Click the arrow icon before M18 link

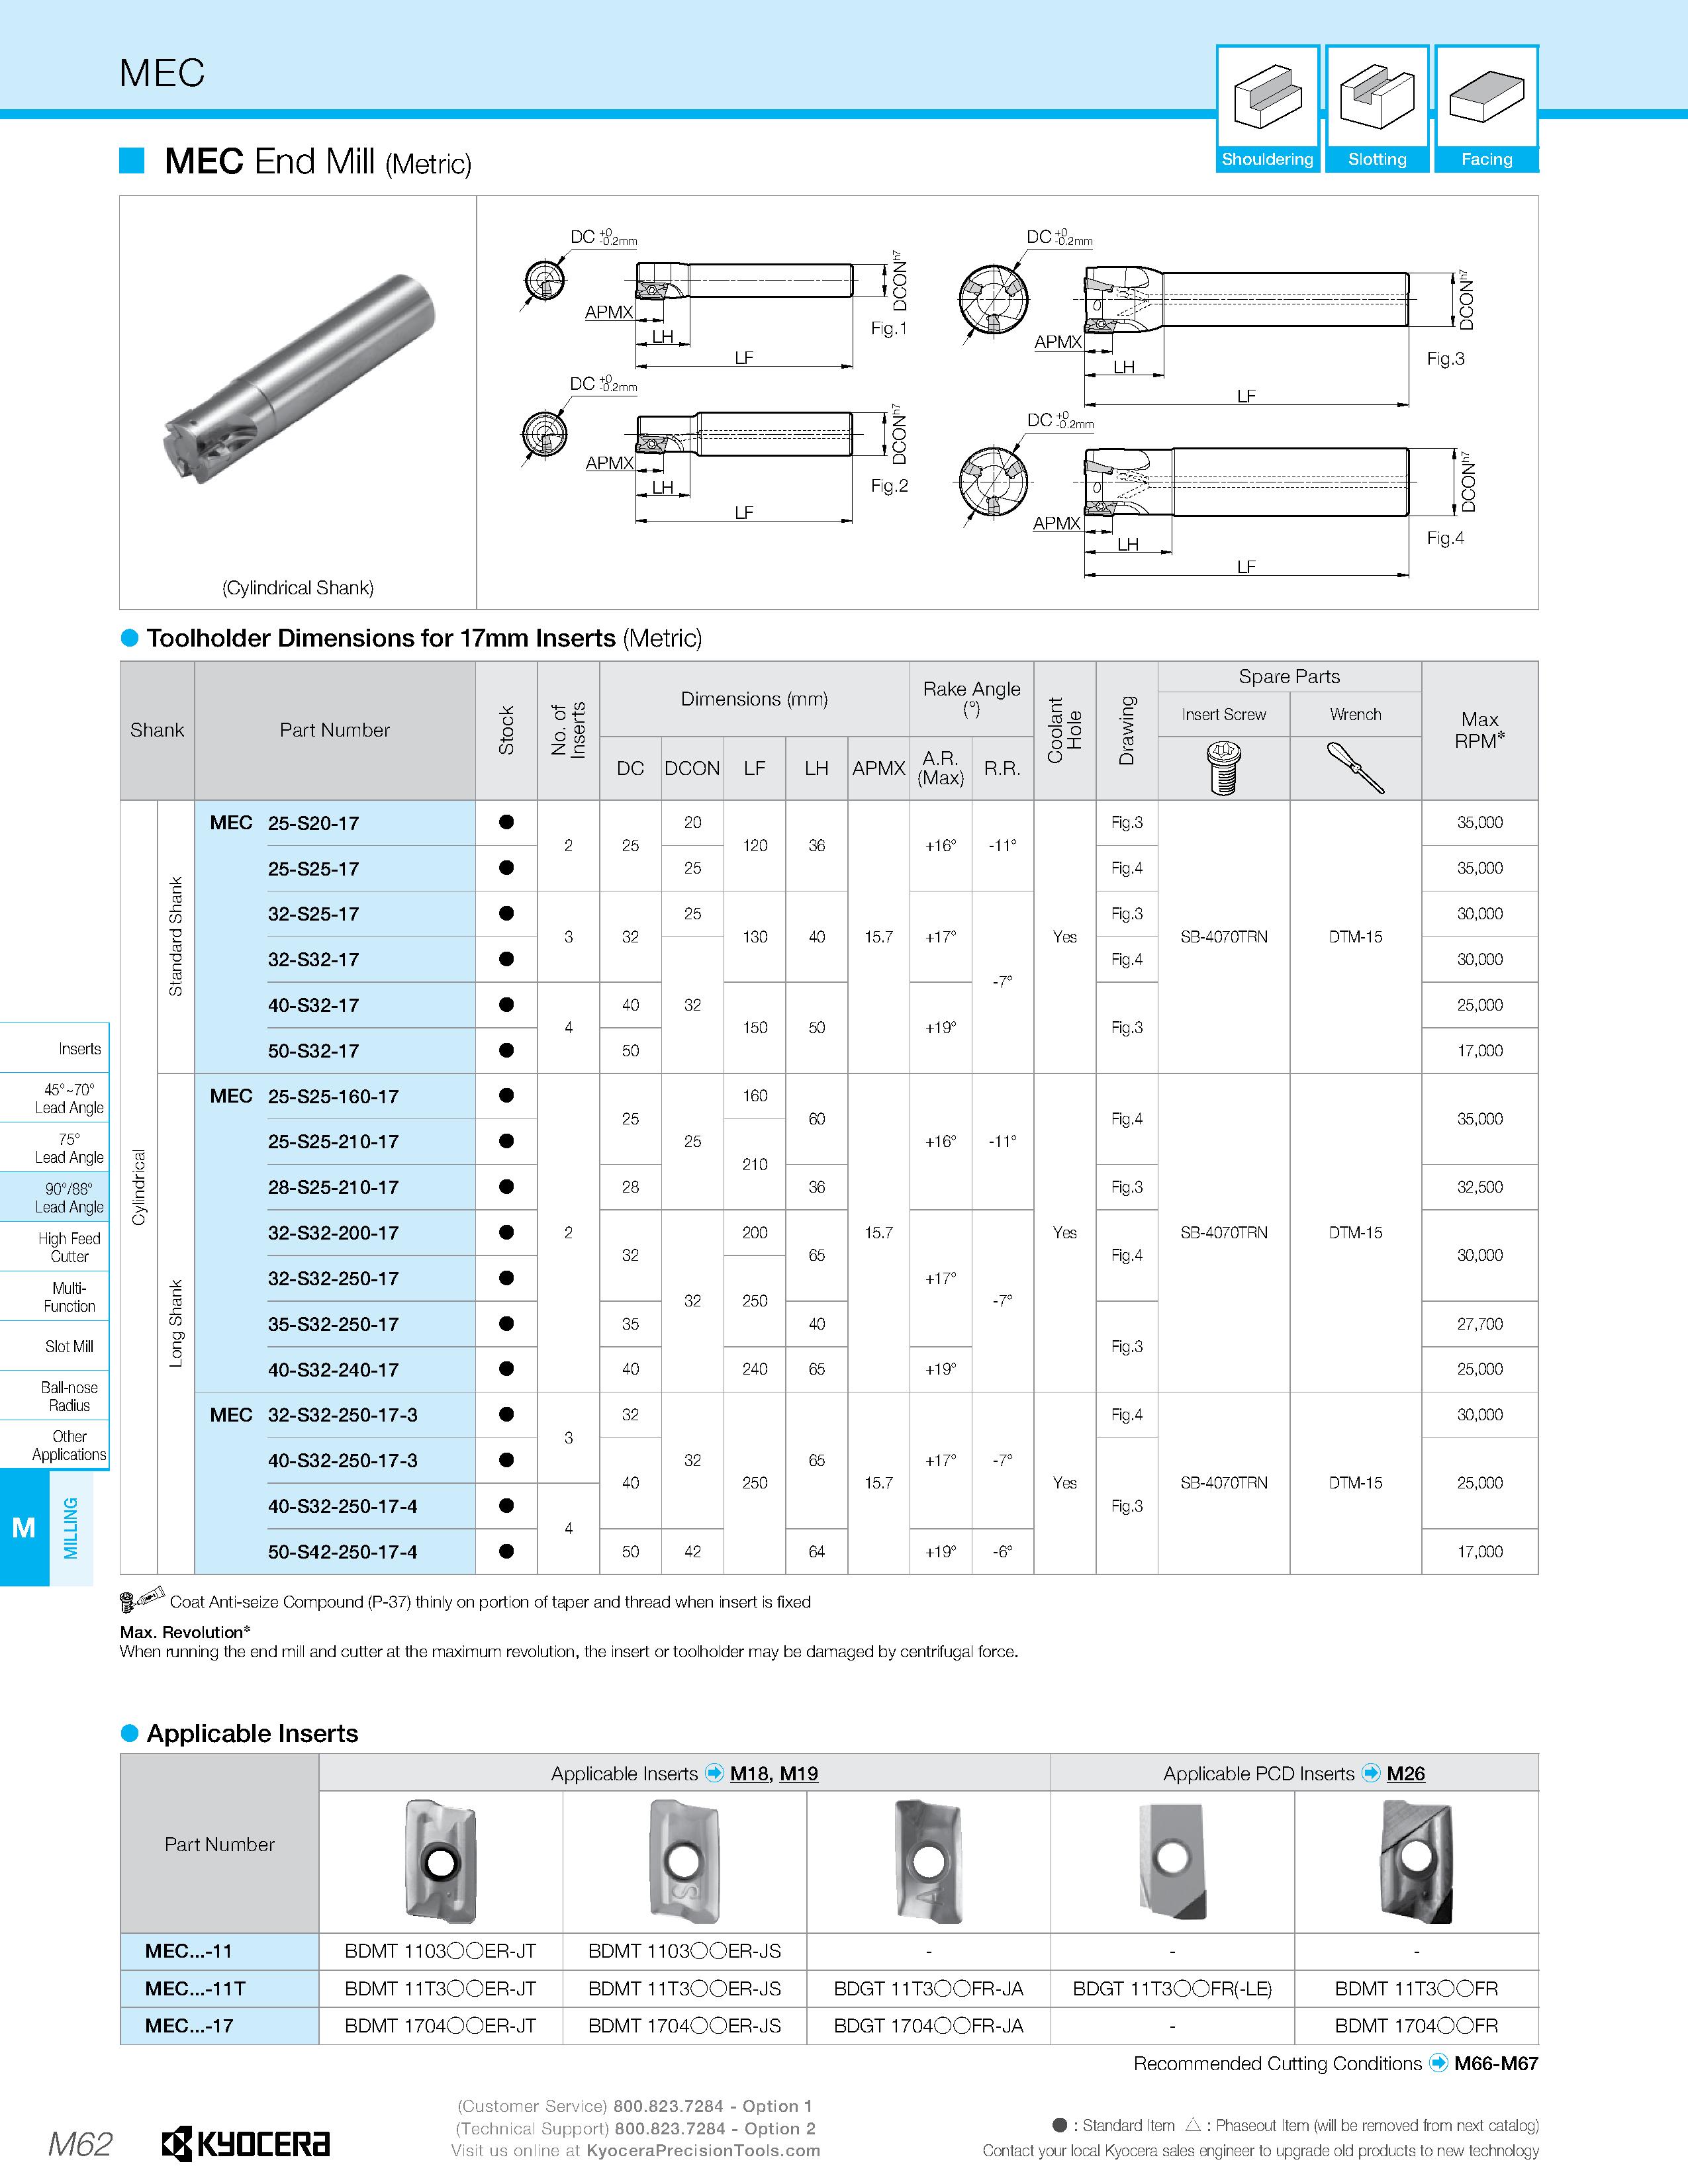pyautogui.click(x=714, y=1773)
